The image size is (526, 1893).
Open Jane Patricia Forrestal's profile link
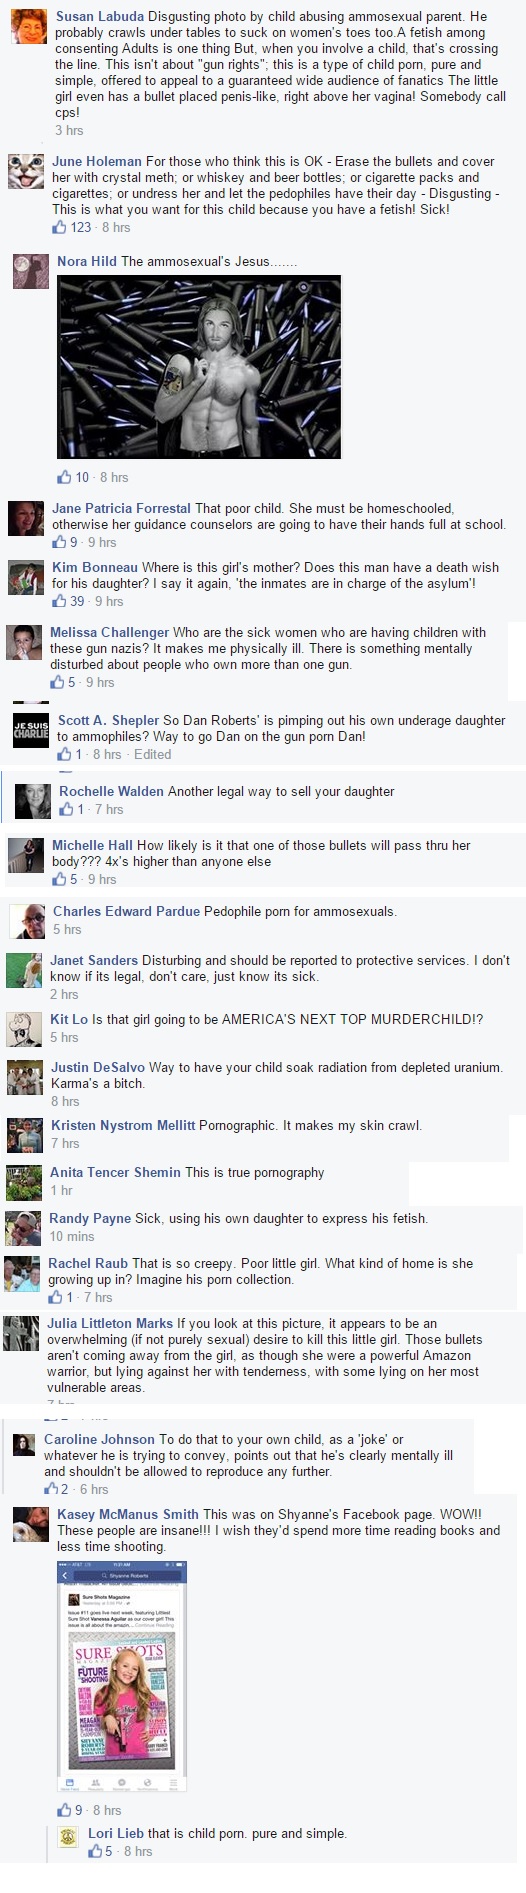[x=121, y=508]
